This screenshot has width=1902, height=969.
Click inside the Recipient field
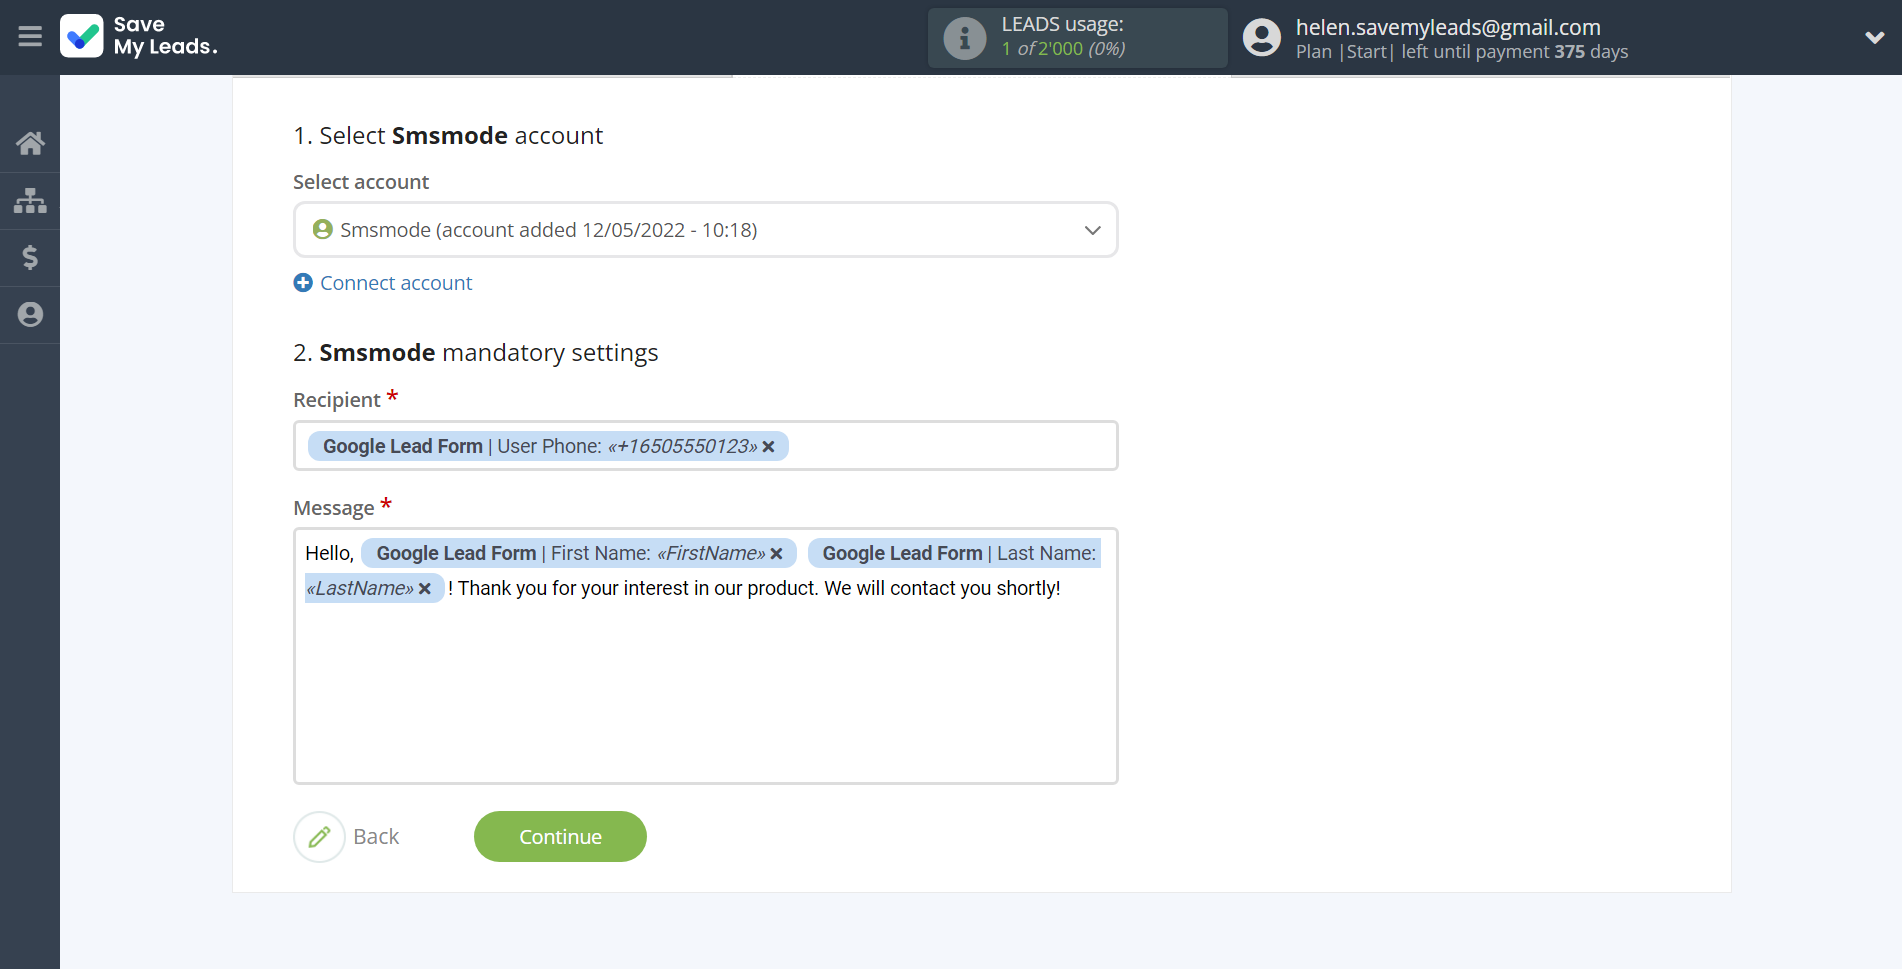[705, 446]
